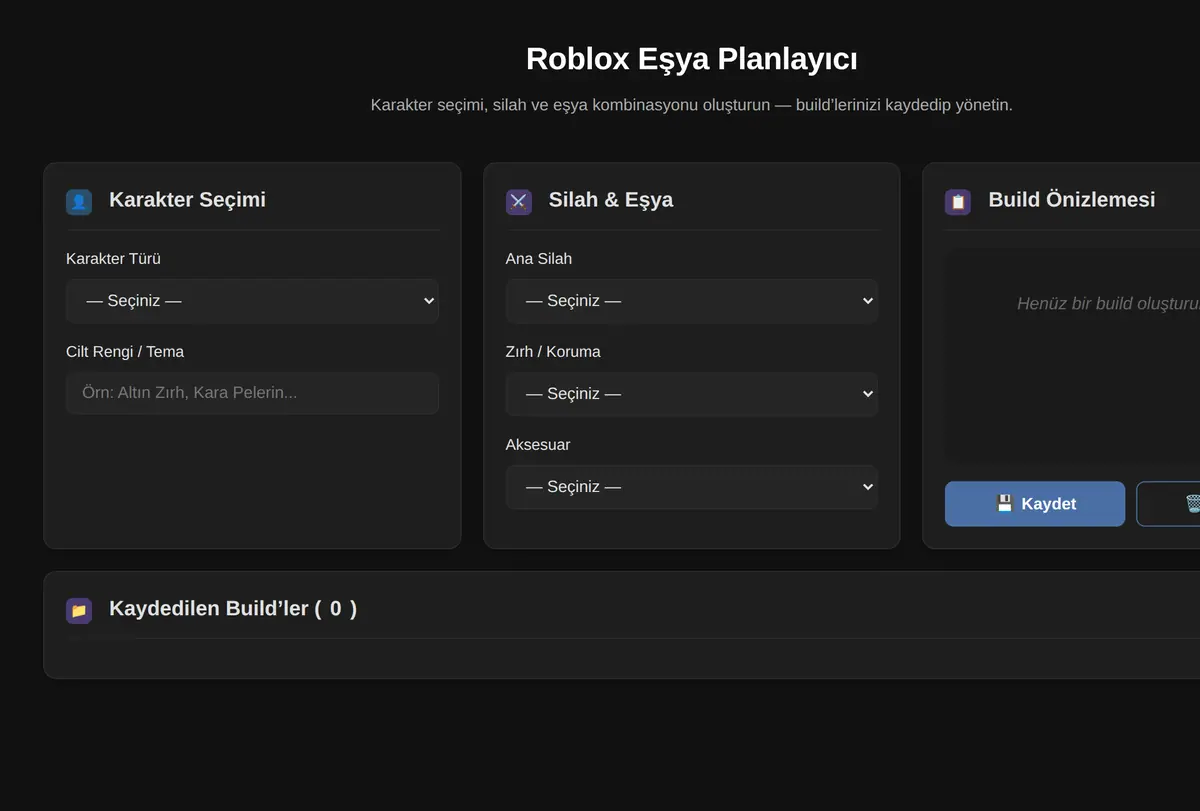The width and height of the screenshot is (1200, 811).
Task: Click the Build Önizlemesi heading
Action: [1072, 199]
